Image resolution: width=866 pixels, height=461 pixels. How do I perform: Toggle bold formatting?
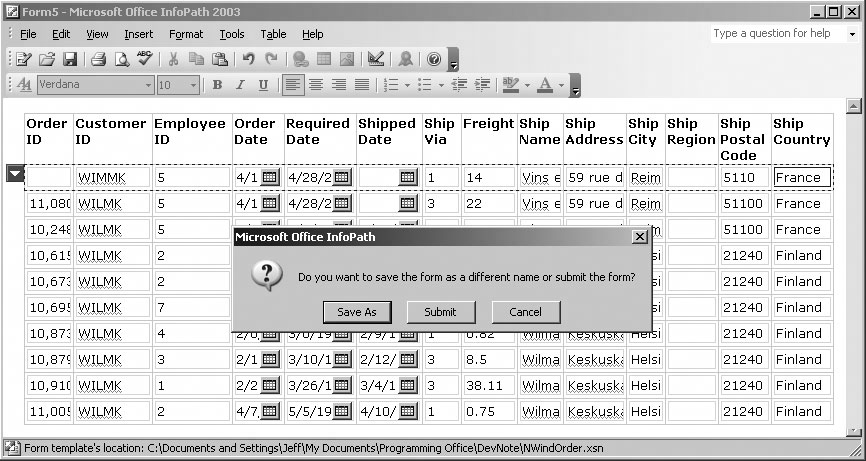pyautogui.click(x=217, y=85)
